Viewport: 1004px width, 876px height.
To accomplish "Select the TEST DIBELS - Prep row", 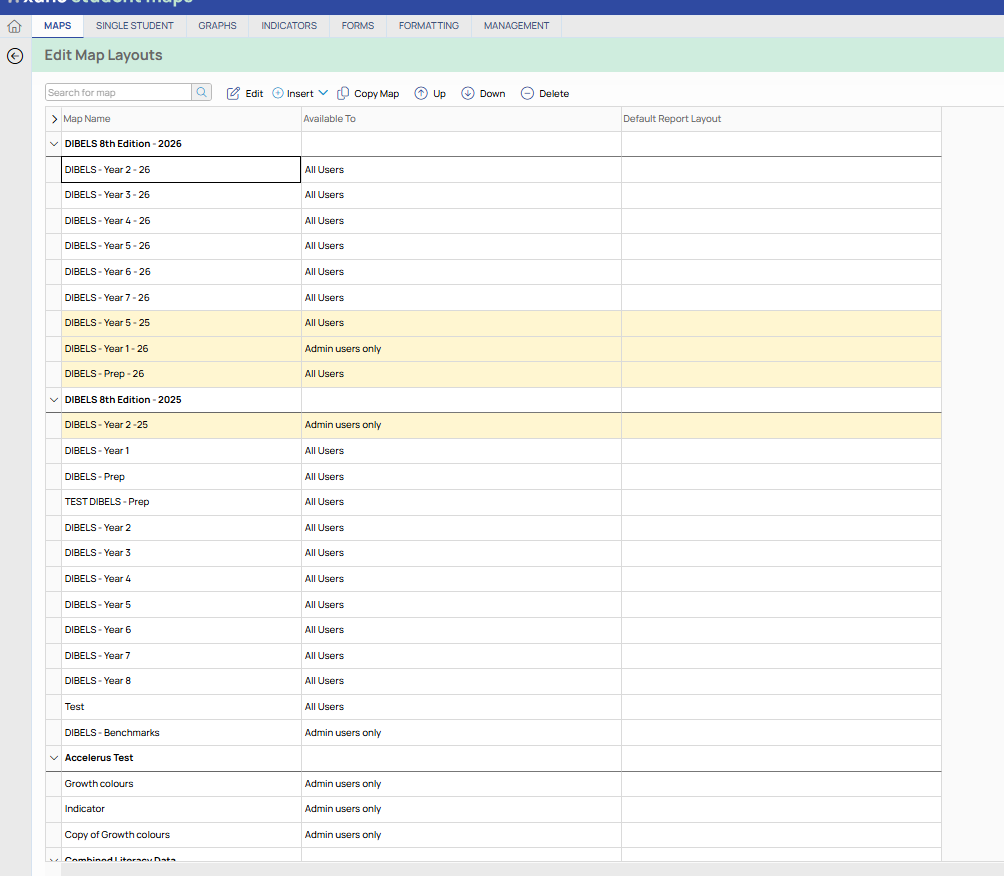I will (493, 502).
